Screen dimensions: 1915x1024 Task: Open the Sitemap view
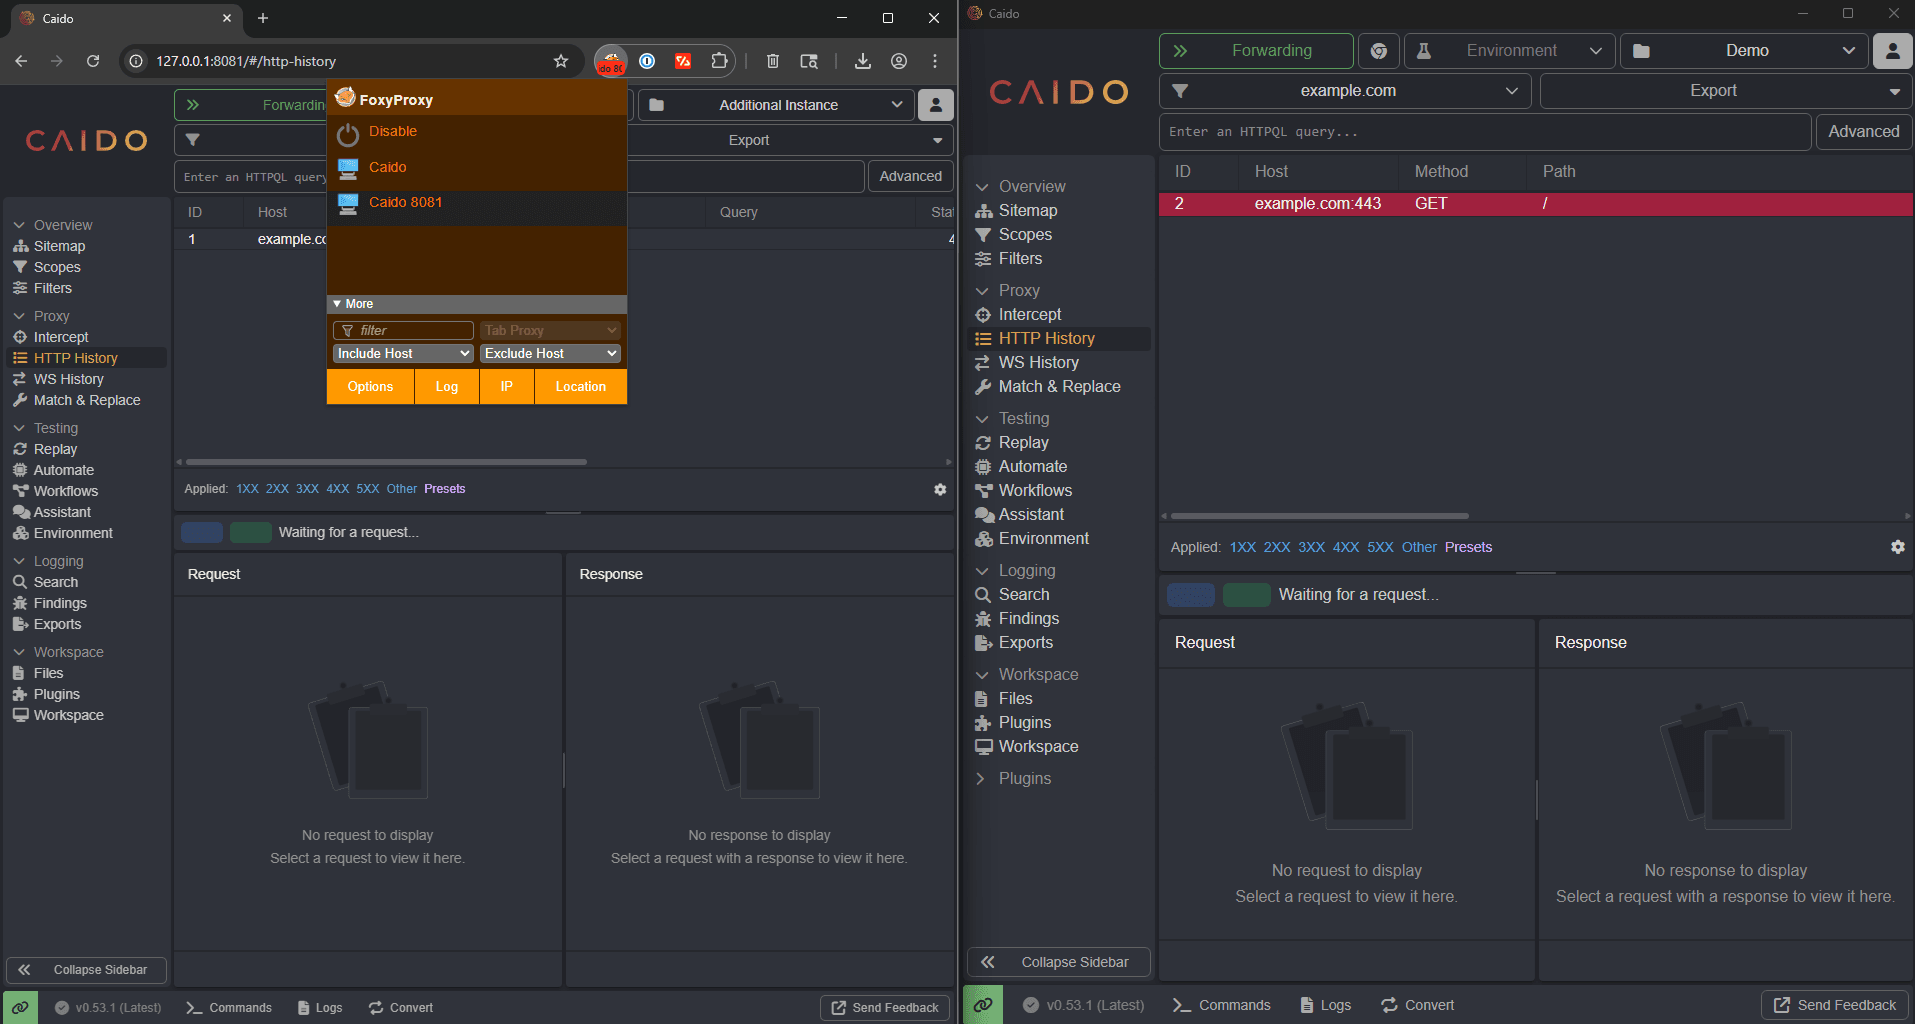[x=59, y=245]
